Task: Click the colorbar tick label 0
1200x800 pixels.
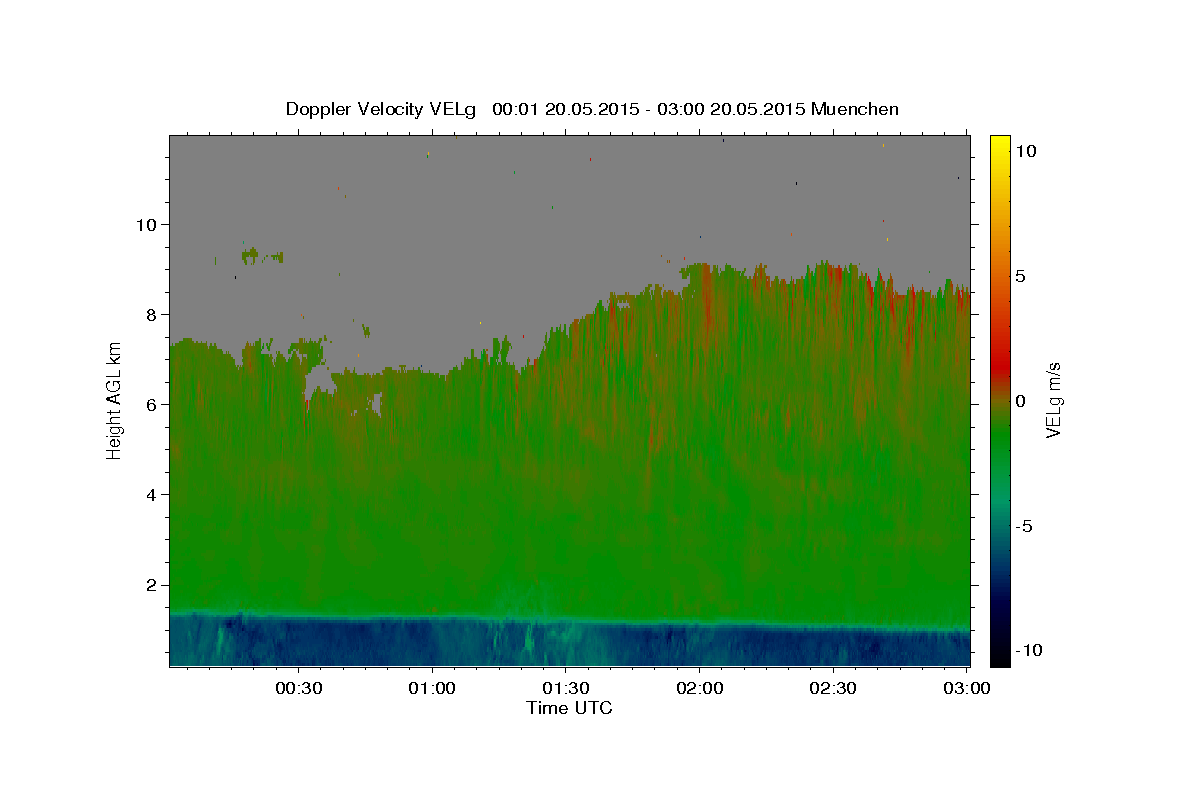Action: 1020,401
